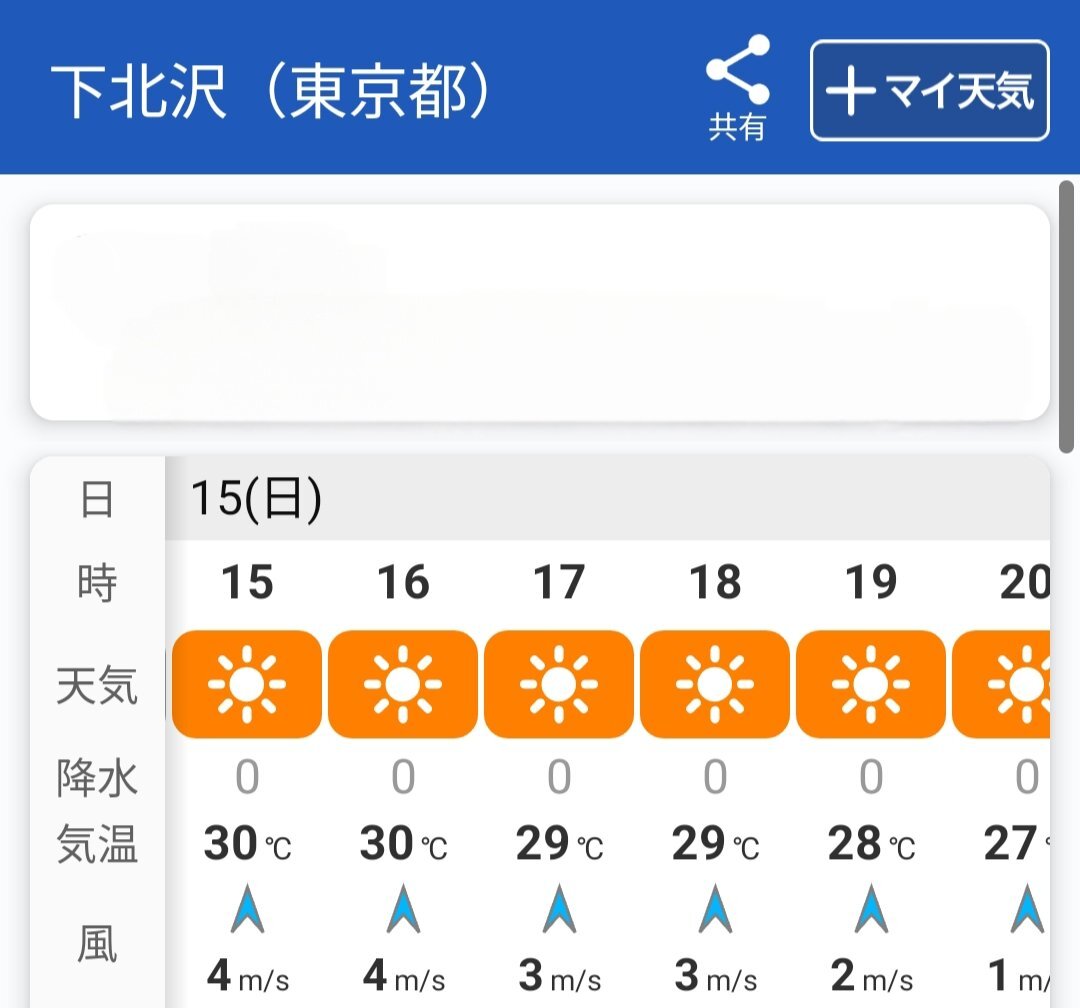Select the sunny icon for 15 o'clock
Screen dimensions: 1080x1008
[247, 684]
